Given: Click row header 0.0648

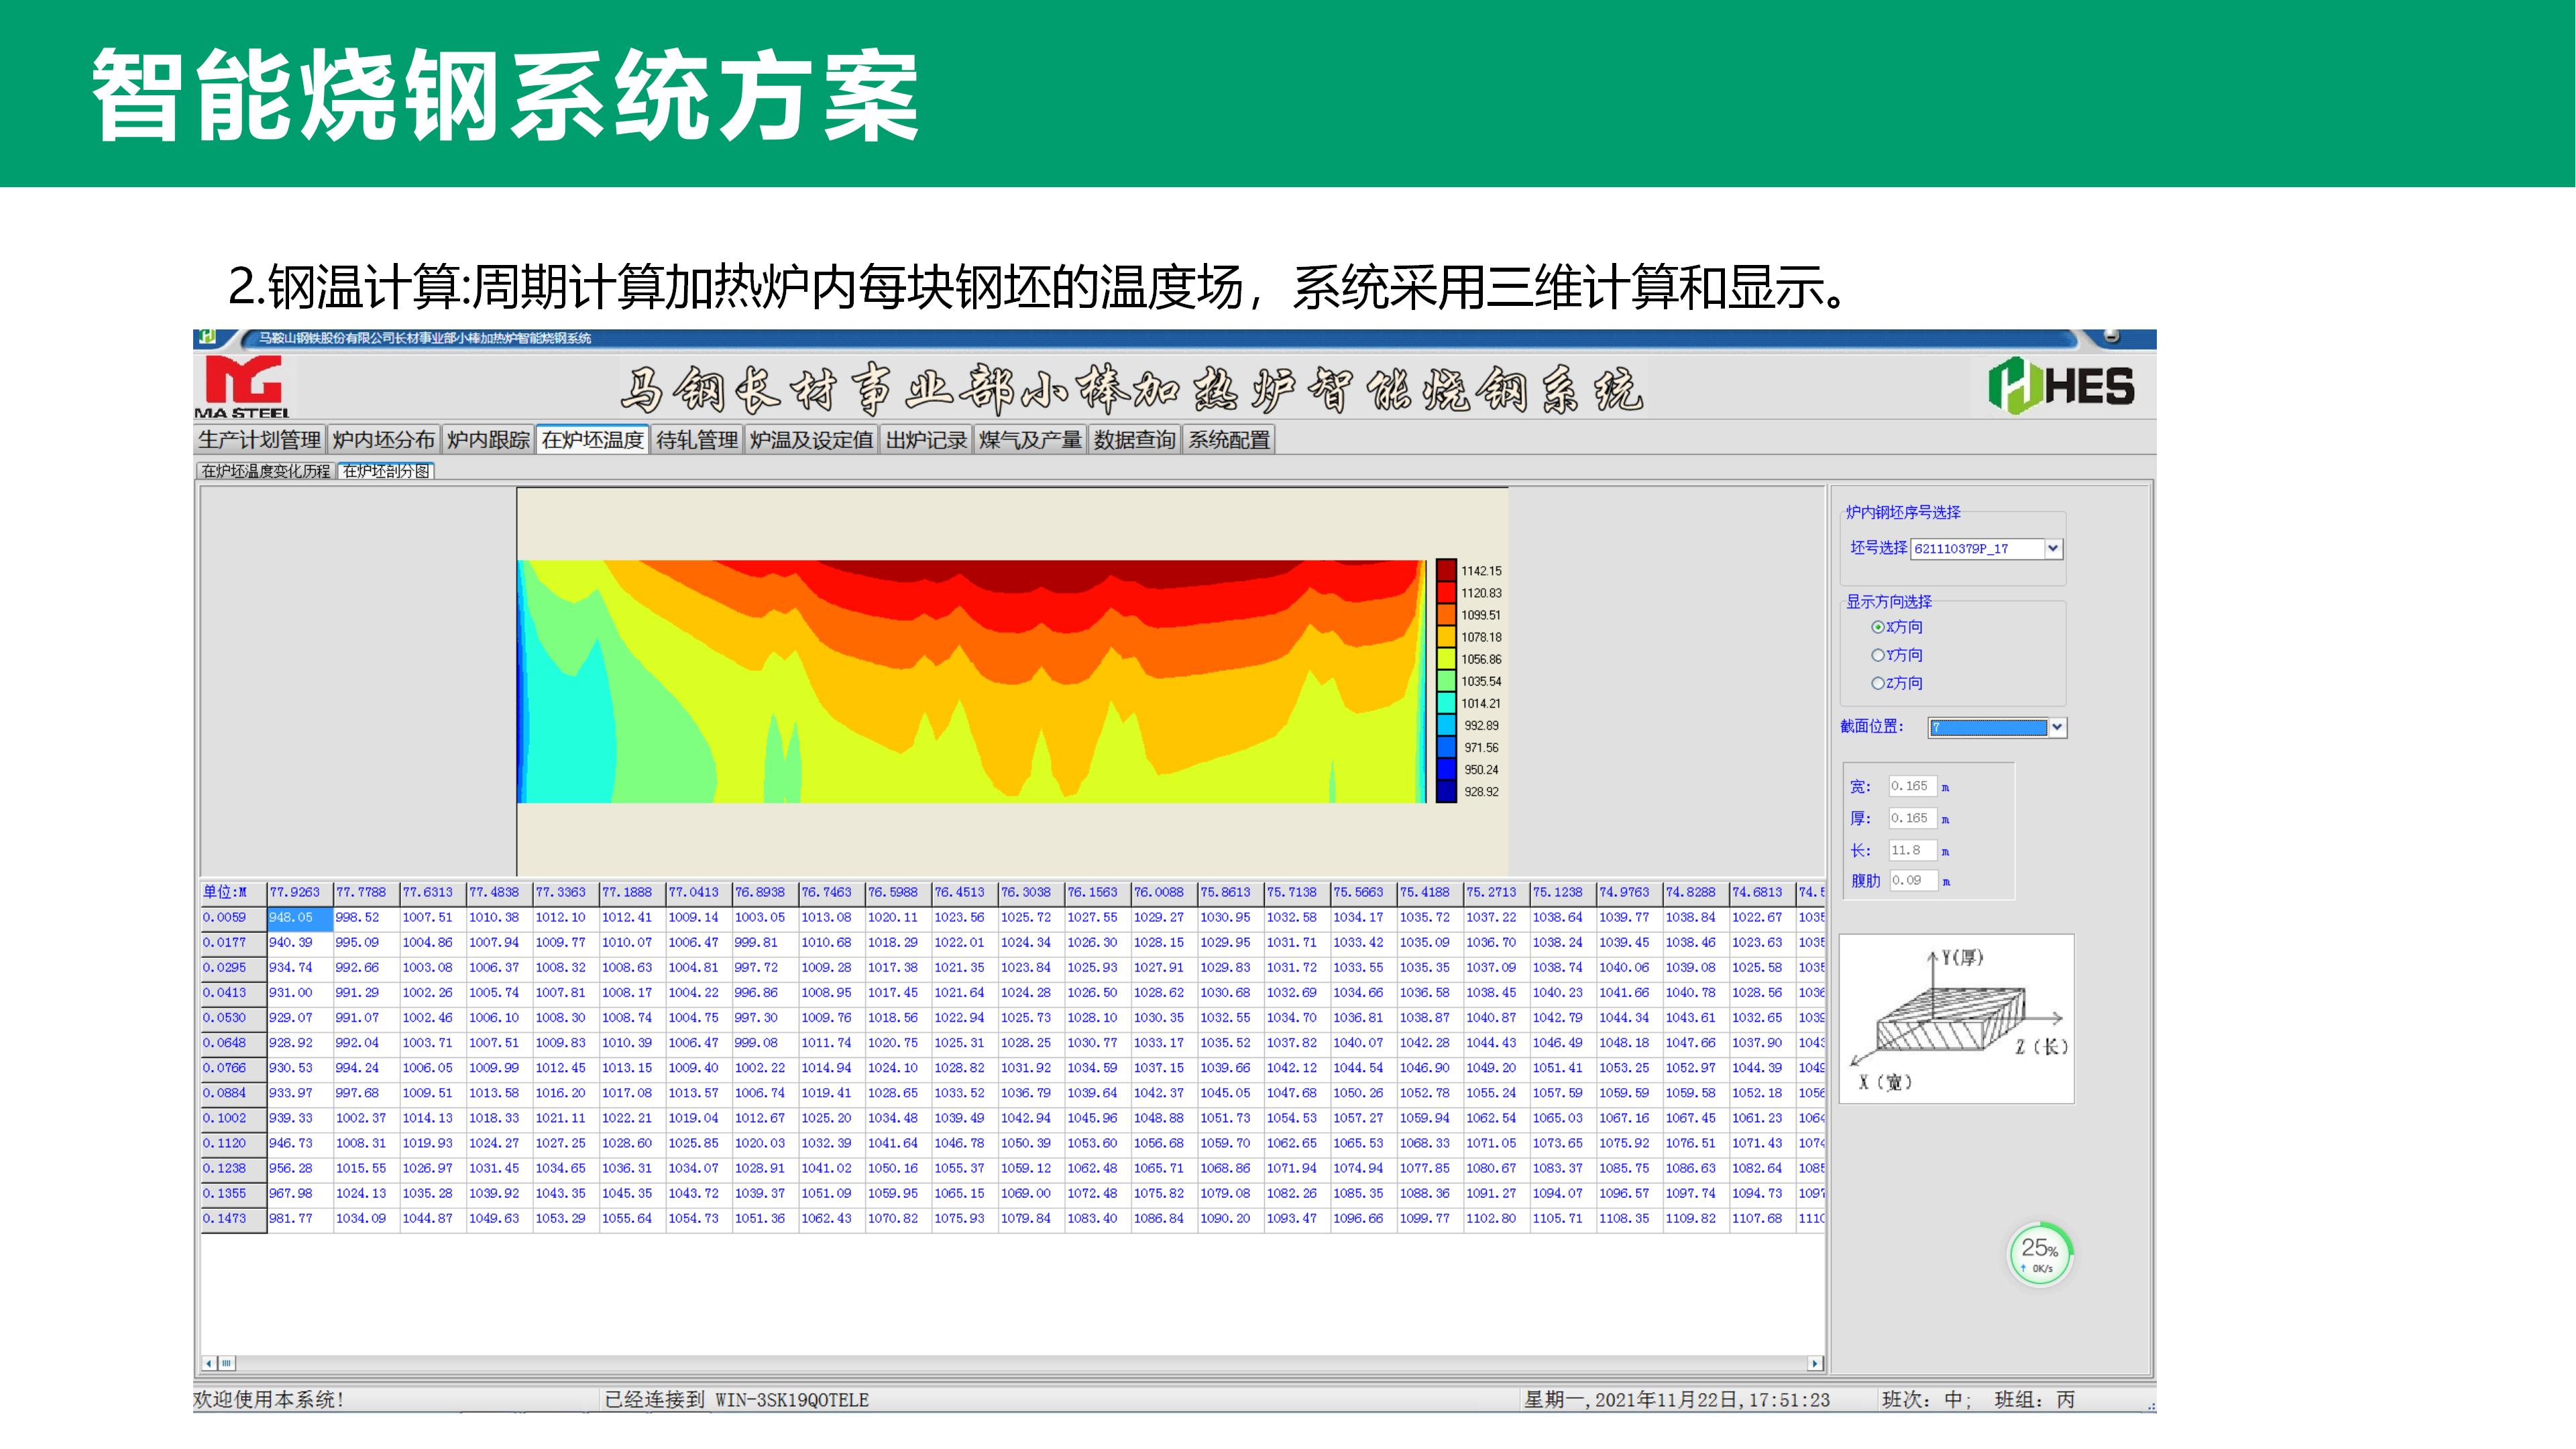Looking at the screenshot, I should pyautogui.click(x=233, y=1042).
